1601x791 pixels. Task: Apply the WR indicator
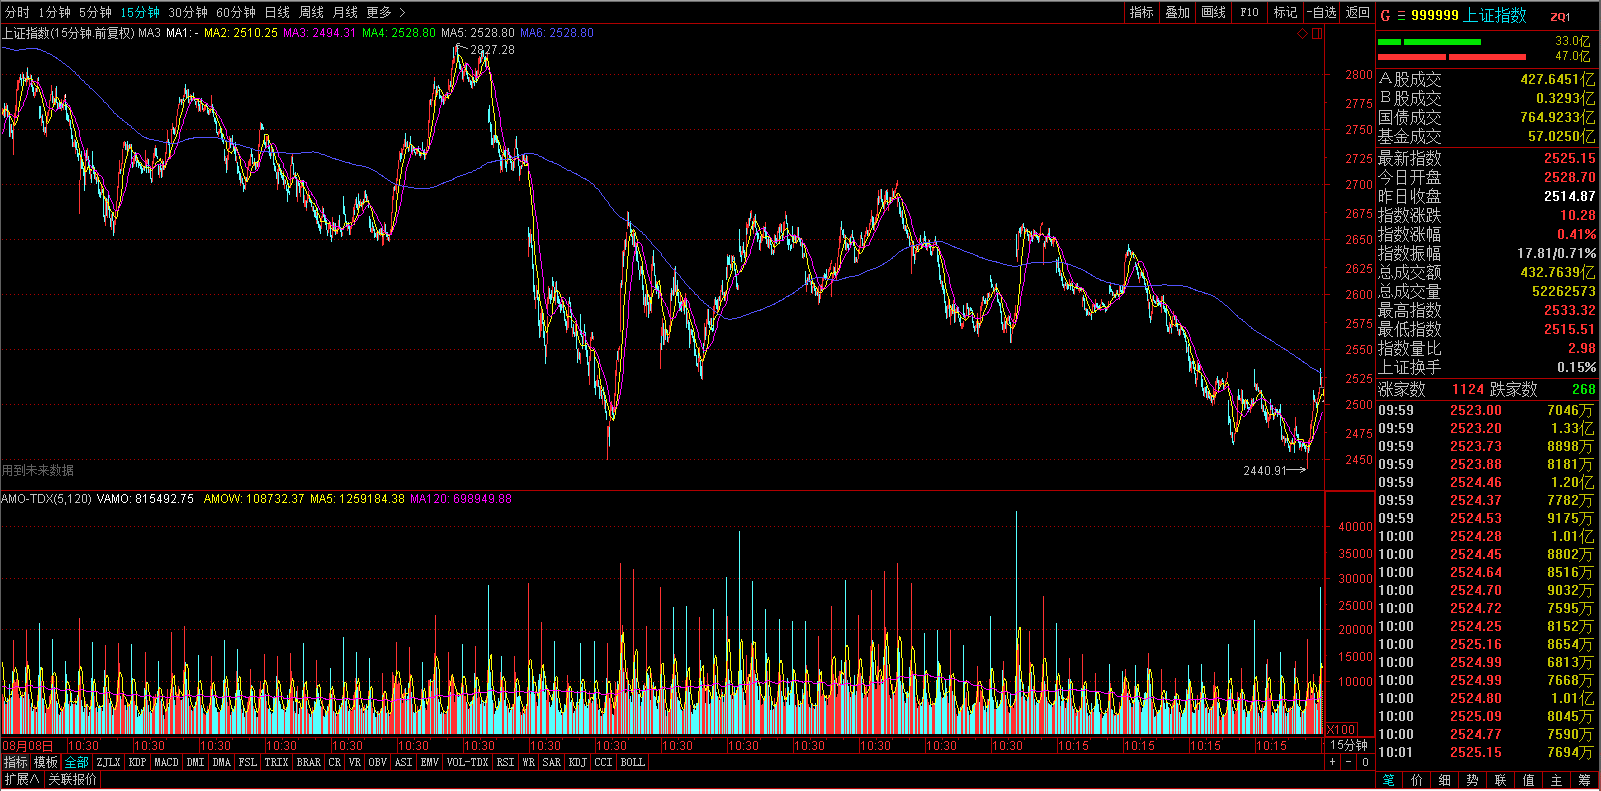coord(528,762)
